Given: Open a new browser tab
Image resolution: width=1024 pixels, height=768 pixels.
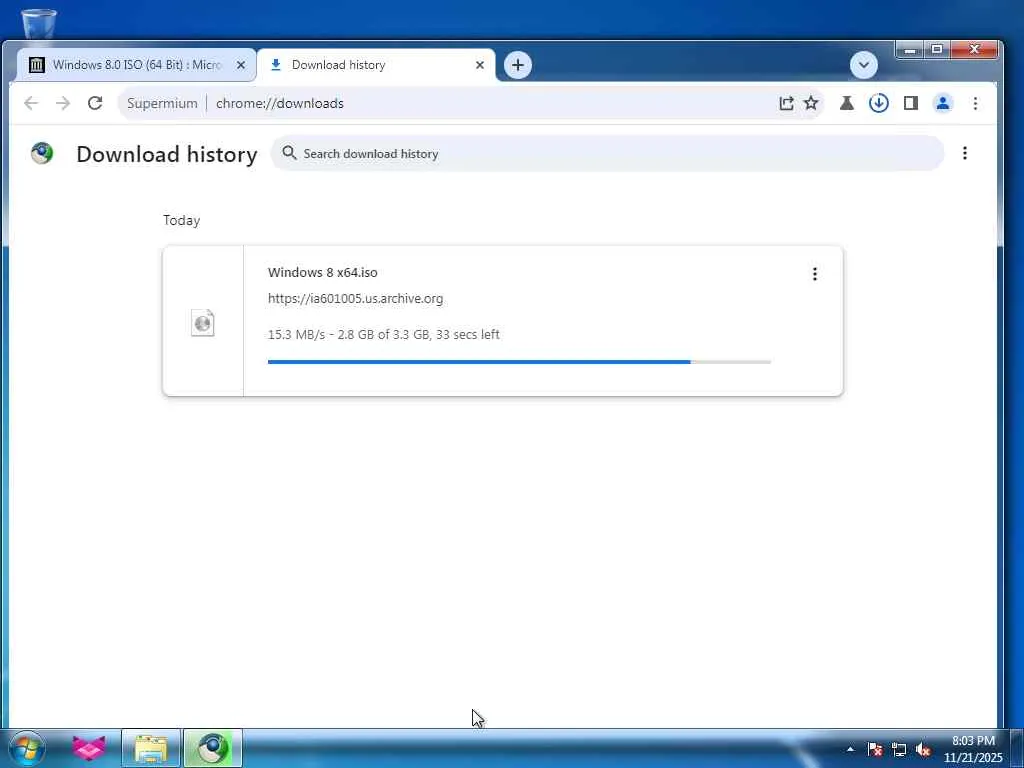Looking at the screenshot, I should tap(518, 65).
